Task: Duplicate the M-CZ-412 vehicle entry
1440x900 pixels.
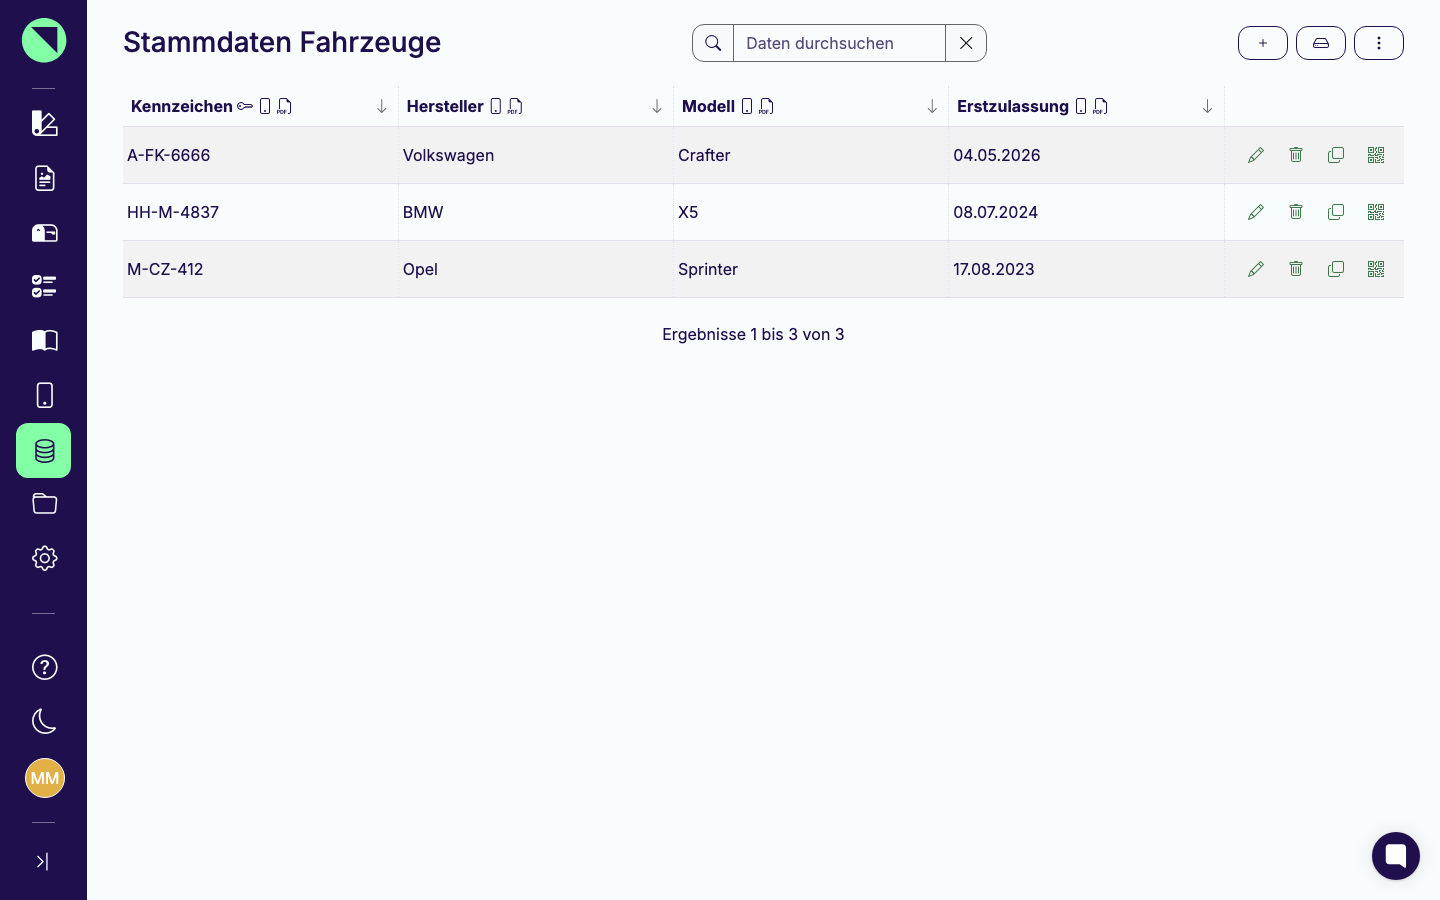Action: coord(1336,269)
